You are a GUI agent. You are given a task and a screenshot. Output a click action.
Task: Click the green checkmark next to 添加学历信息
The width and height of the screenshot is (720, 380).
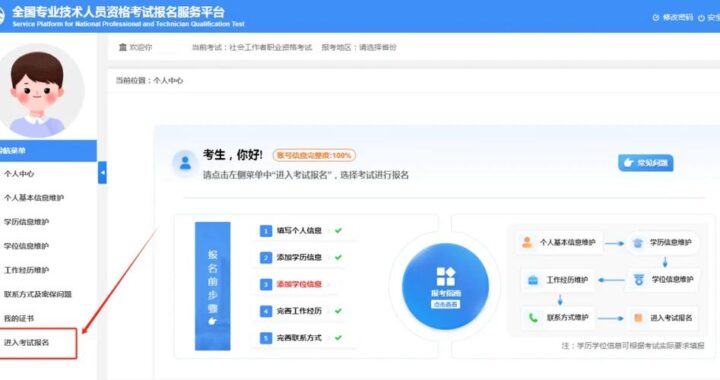[338, 257]
